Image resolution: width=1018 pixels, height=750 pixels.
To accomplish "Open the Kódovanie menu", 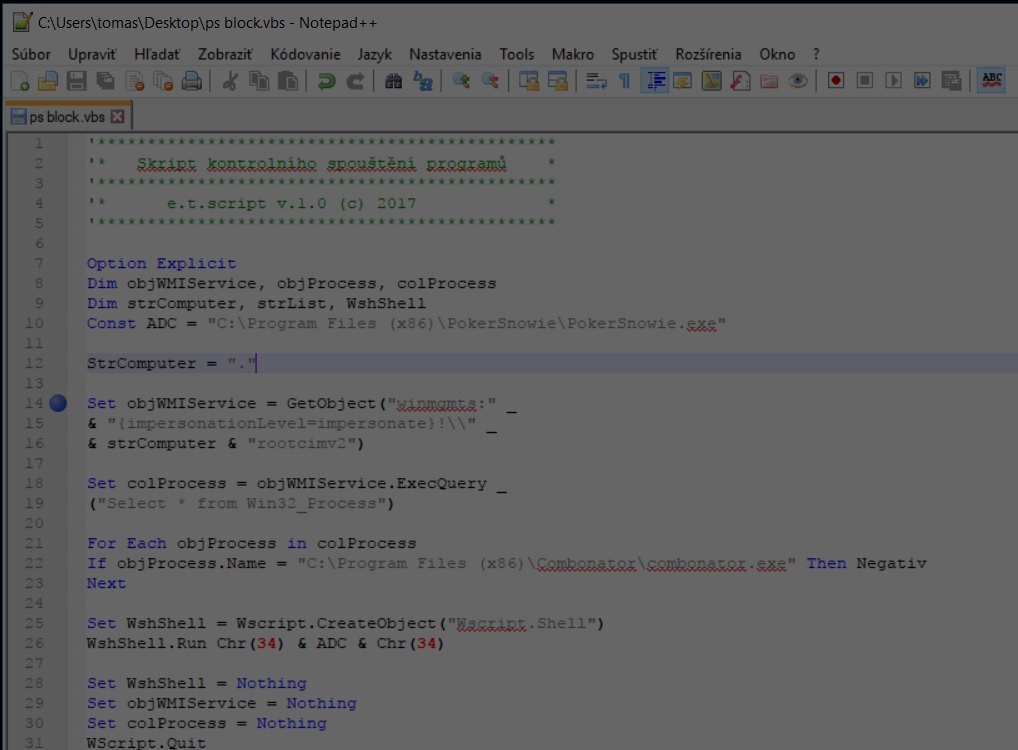I will click(305, 54).
